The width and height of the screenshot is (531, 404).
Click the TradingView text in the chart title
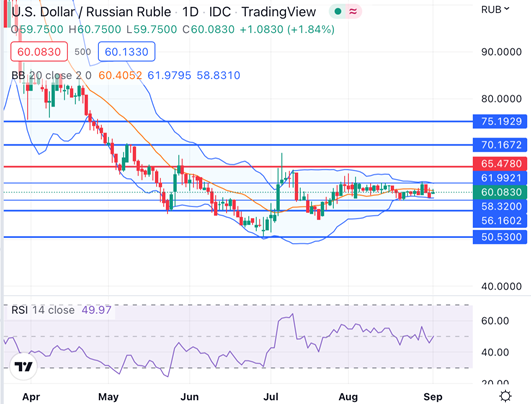click(279, 12)
